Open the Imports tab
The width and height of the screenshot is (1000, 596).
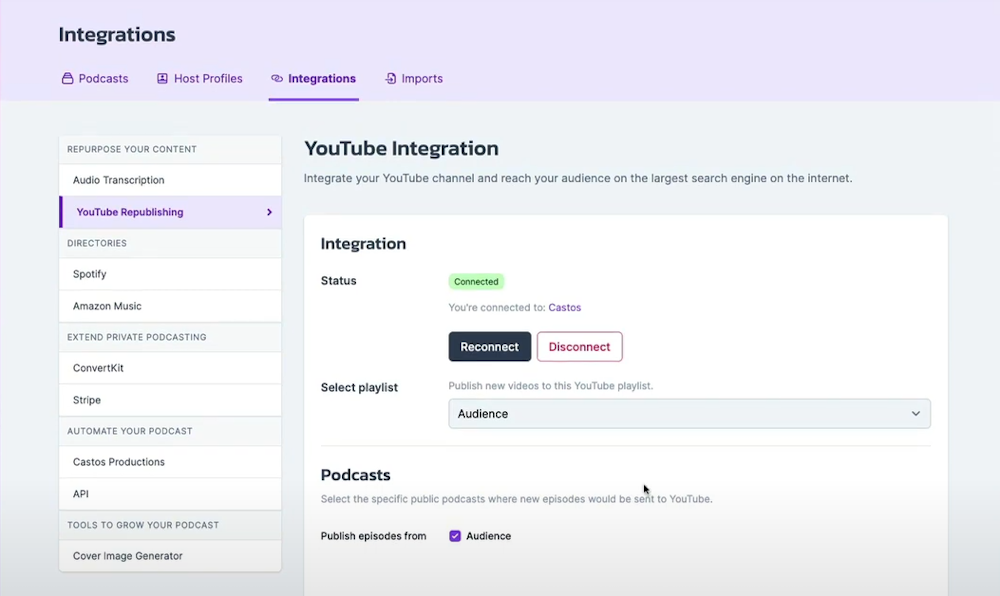[x=421, y=78]
